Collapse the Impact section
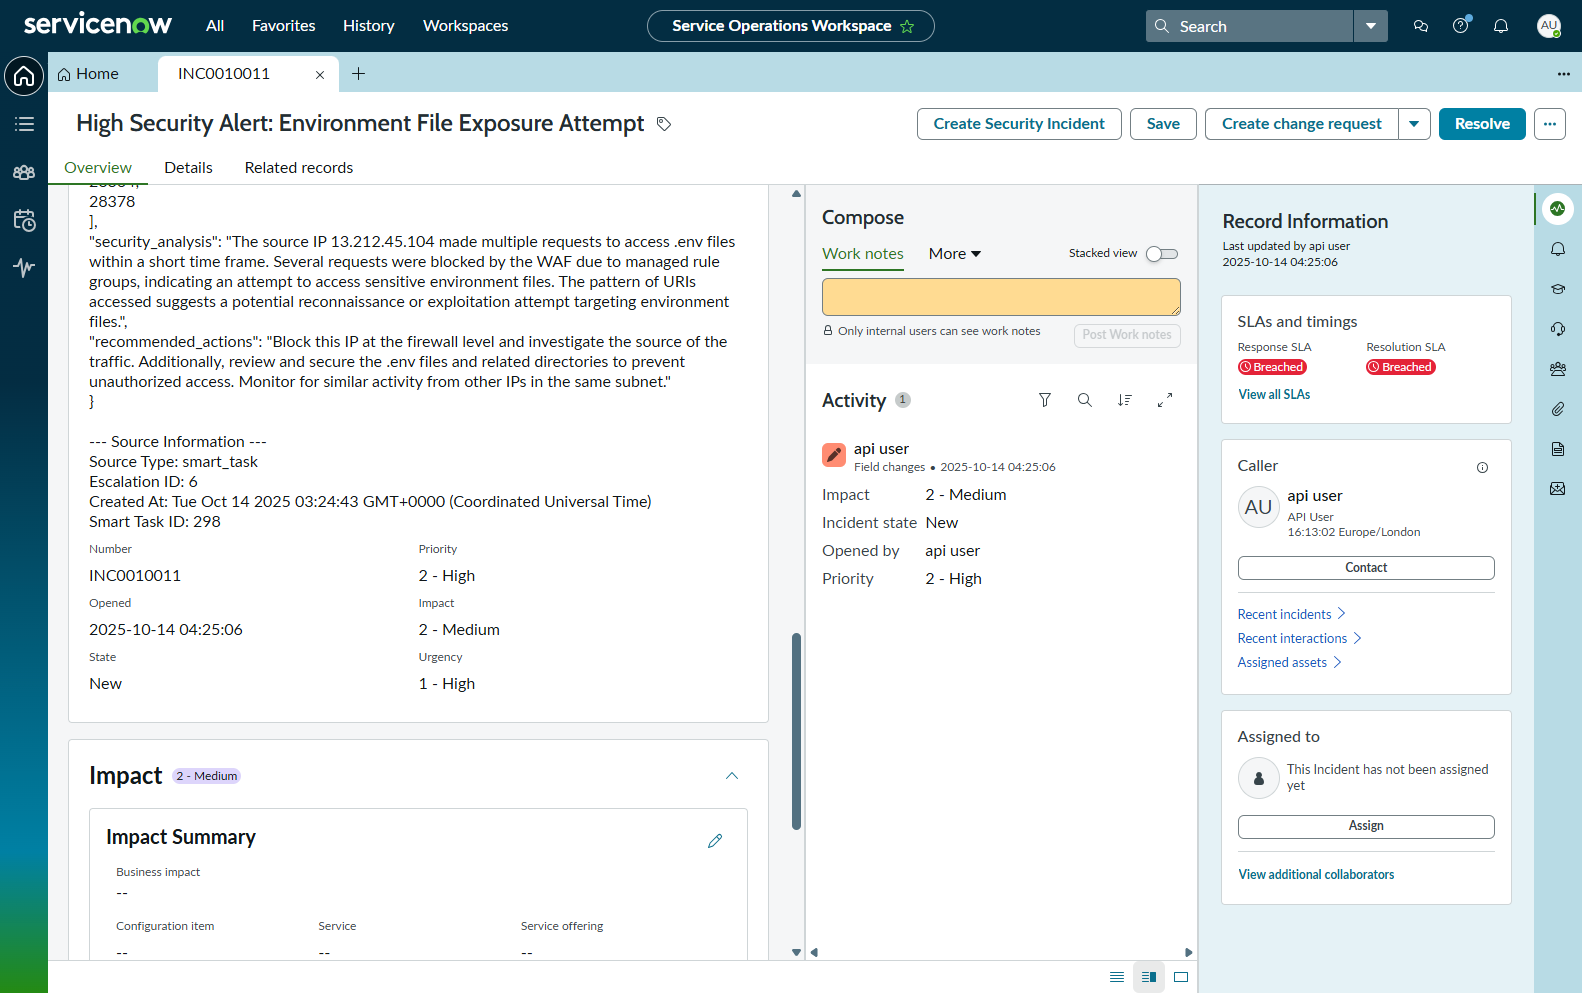 pos(732,776)
